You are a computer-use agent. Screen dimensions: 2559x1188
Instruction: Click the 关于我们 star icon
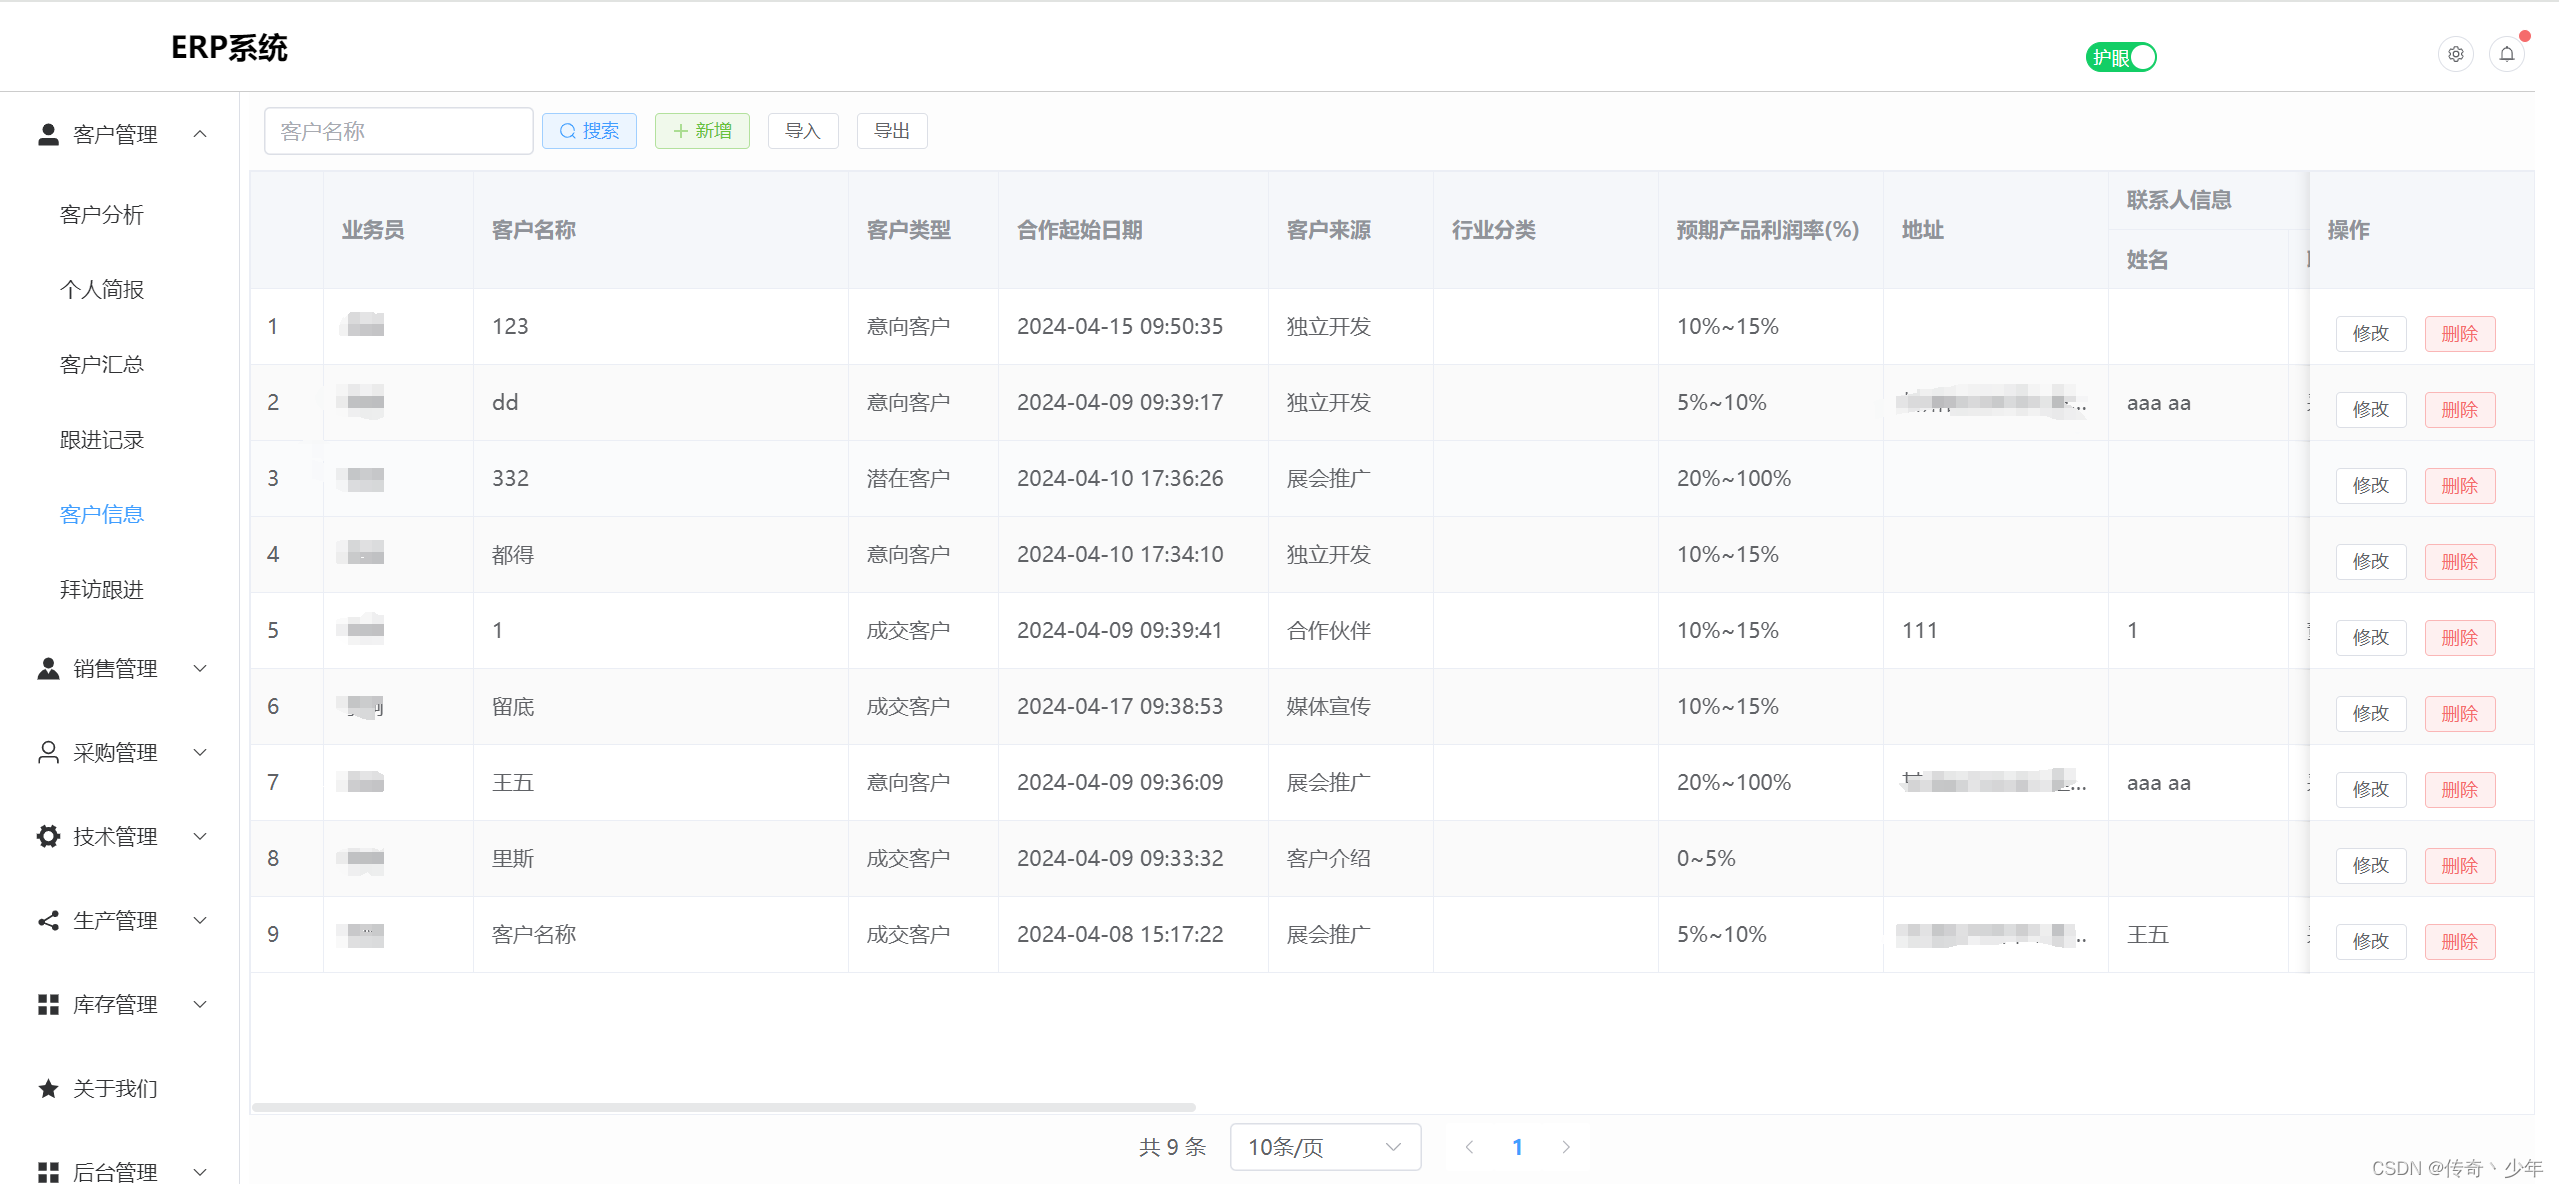pos(48,1088)
